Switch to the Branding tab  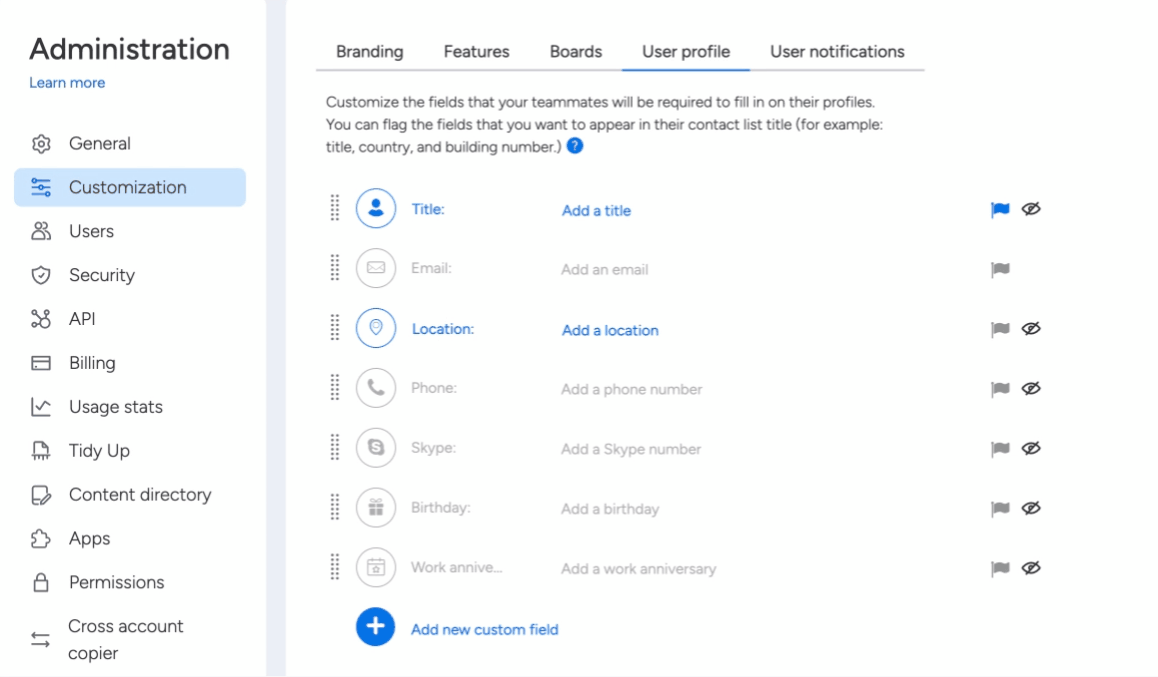370,52
